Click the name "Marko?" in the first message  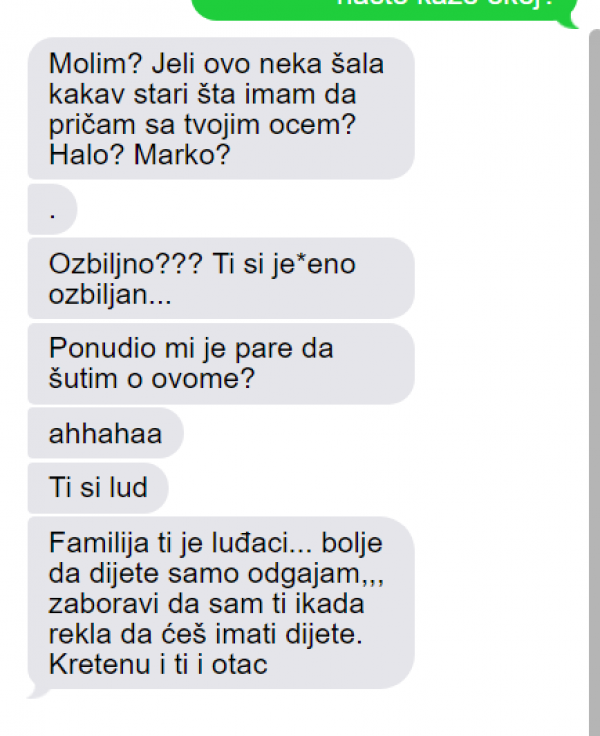pyautogui.click(x=182, y=154)
